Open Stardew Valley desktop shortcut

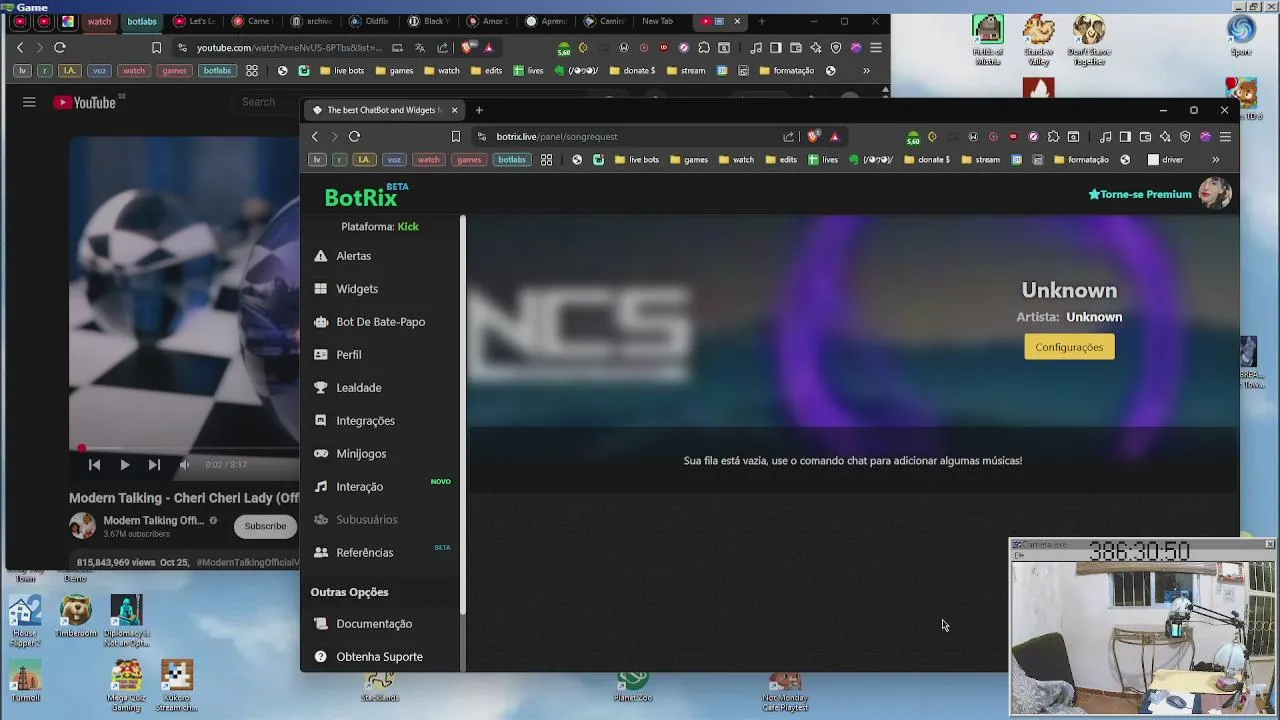[1039, 42]
